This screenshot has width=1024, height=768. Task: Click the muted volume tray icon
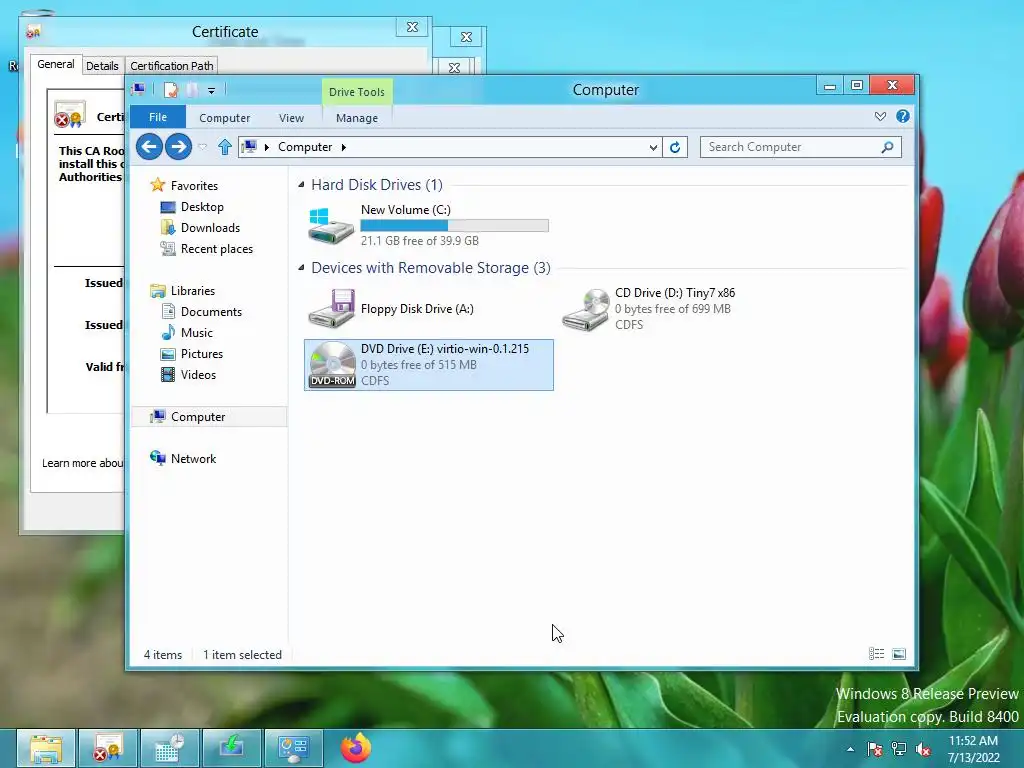[x=923, y=749]
